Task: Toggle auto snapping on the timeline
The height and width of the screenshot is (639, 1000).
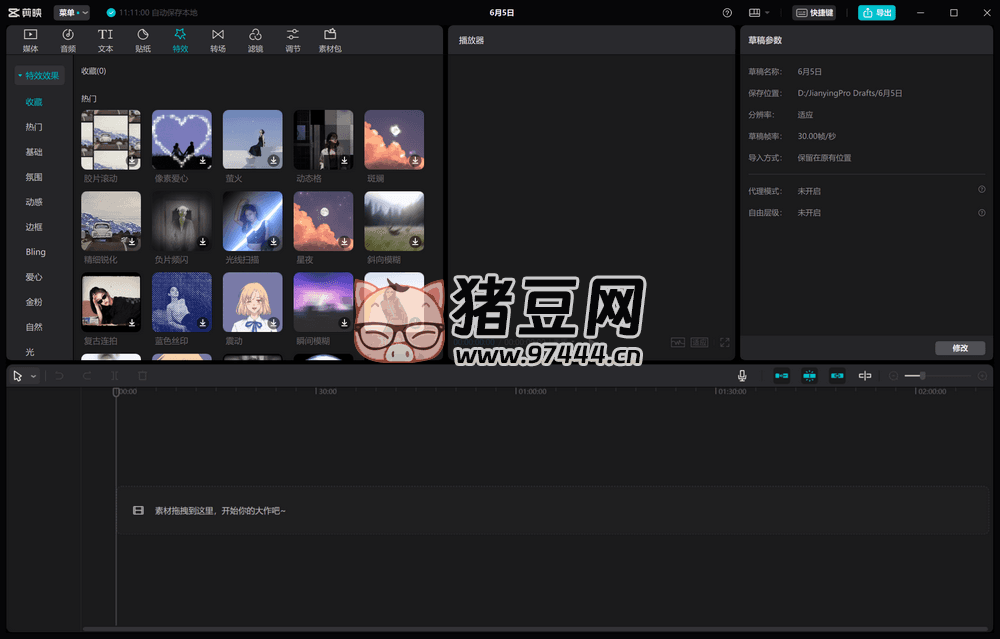Action: [809, 375]
